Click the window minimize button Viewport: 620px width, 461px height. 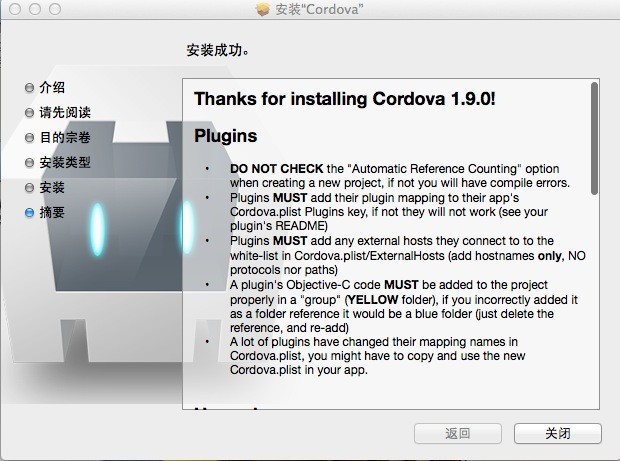[x=35, y=9]
